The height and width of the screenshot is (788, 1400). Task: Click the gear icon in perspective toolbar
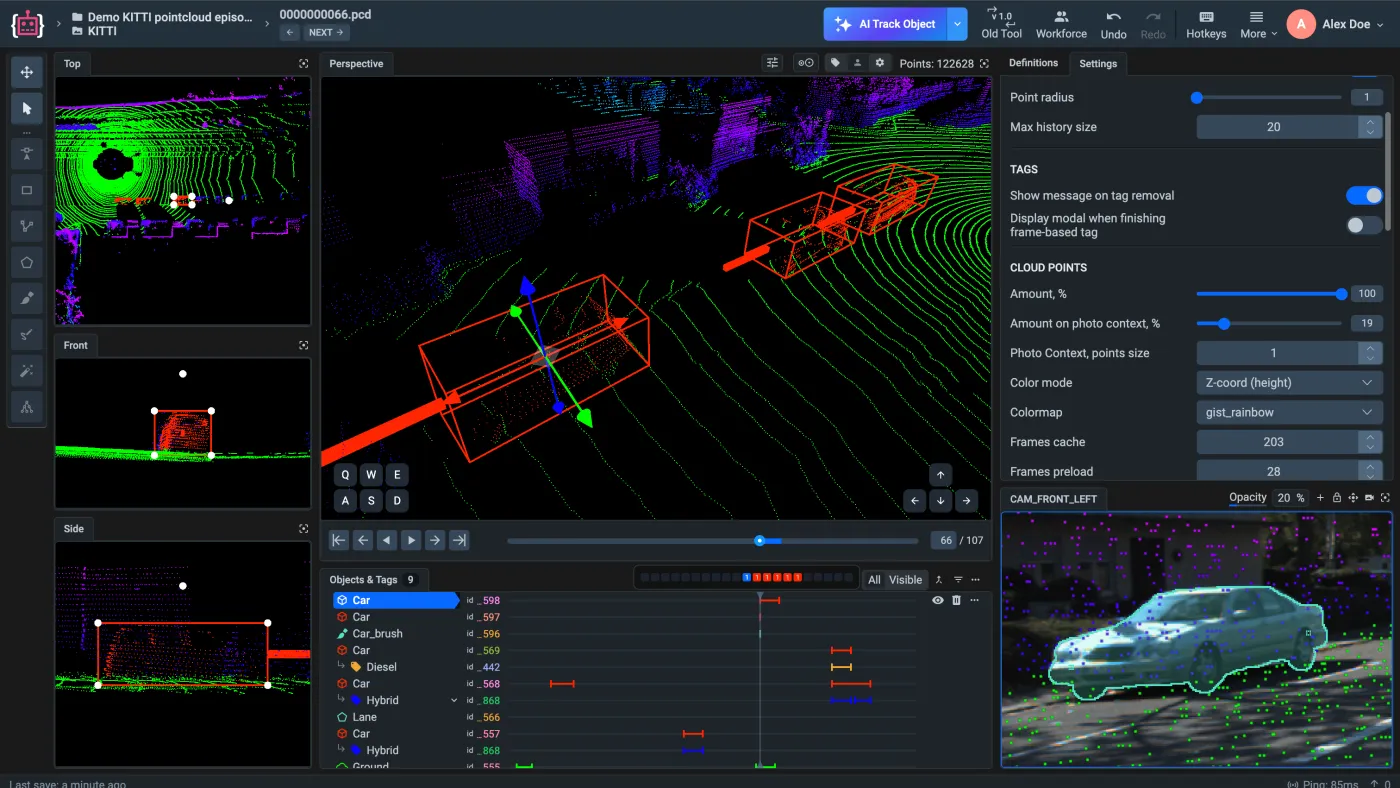[880, 63]
